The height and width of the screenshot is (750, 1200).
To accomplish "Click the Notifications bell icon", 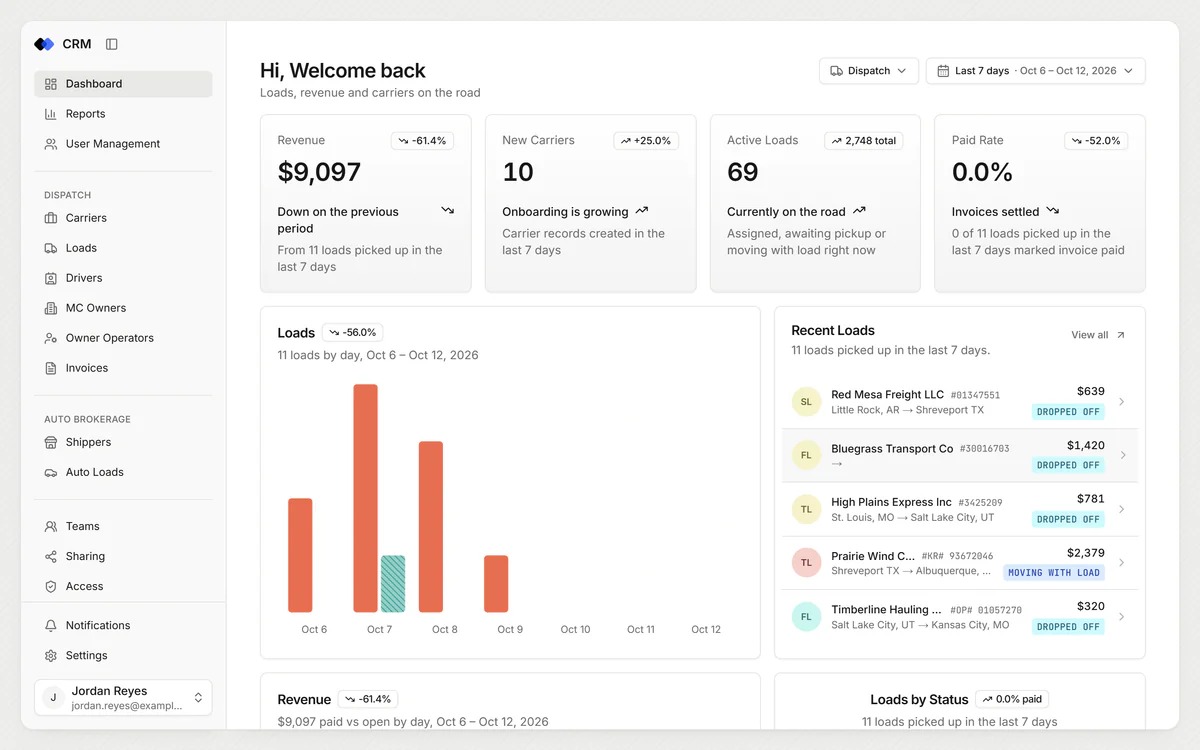I will coord(51,625).
